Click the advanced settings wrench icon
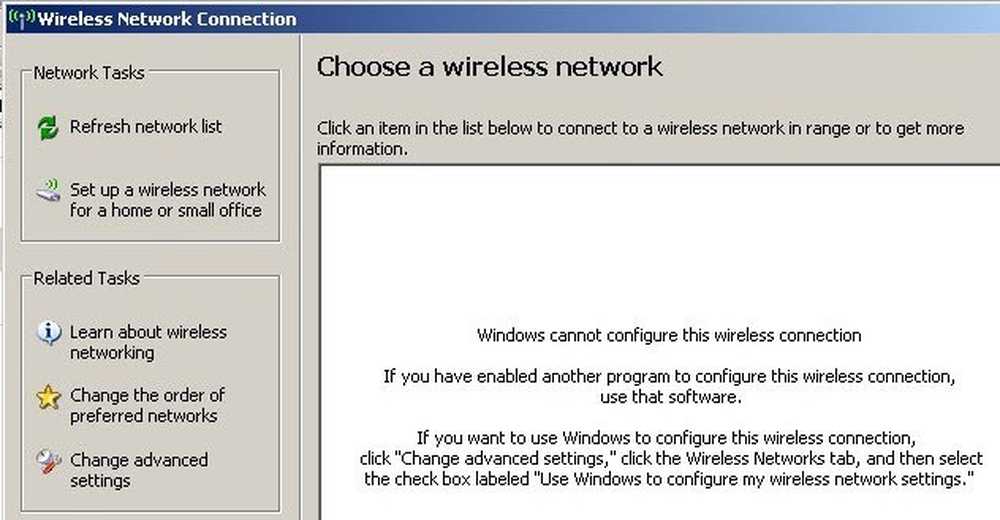Screen dimensions: 1000x520 click(x=48, y=461)
